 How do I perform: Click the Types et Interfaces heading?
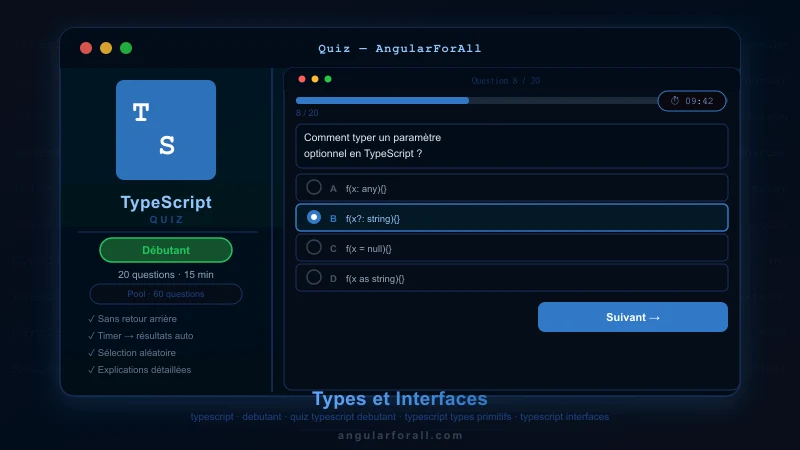pyautogui.click(x=399, y=398)
